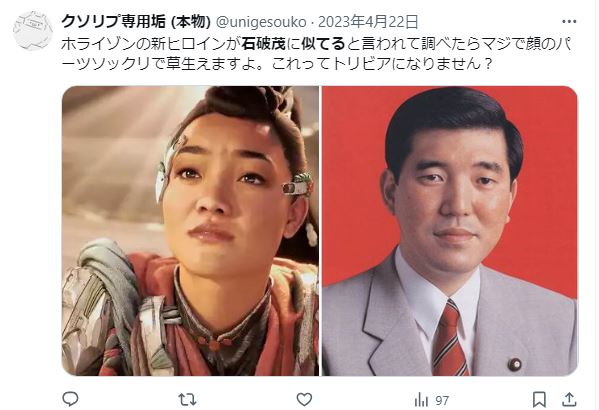Click the bold word 似てる in the tweet
Viewport: 599px width, 410px height.
click(323, 44)
